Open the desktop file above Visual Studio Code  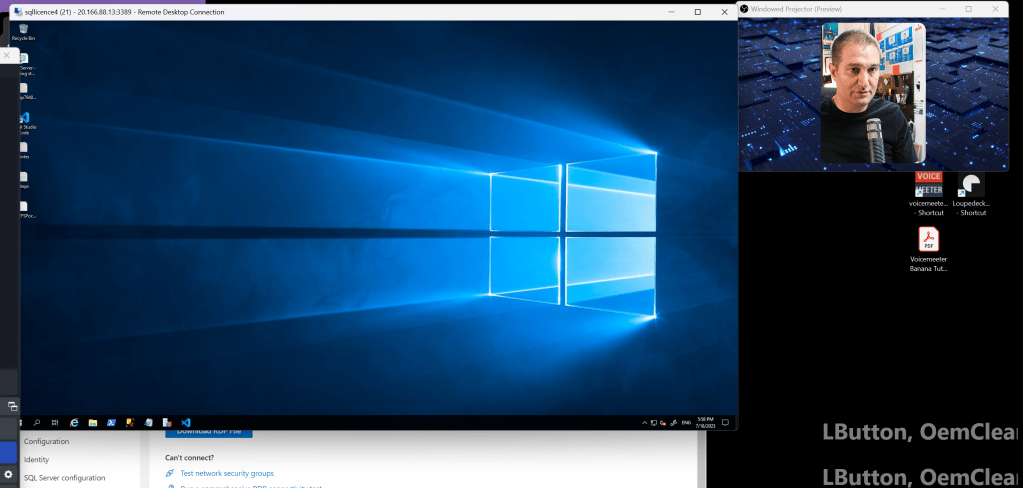pos(24,91)
